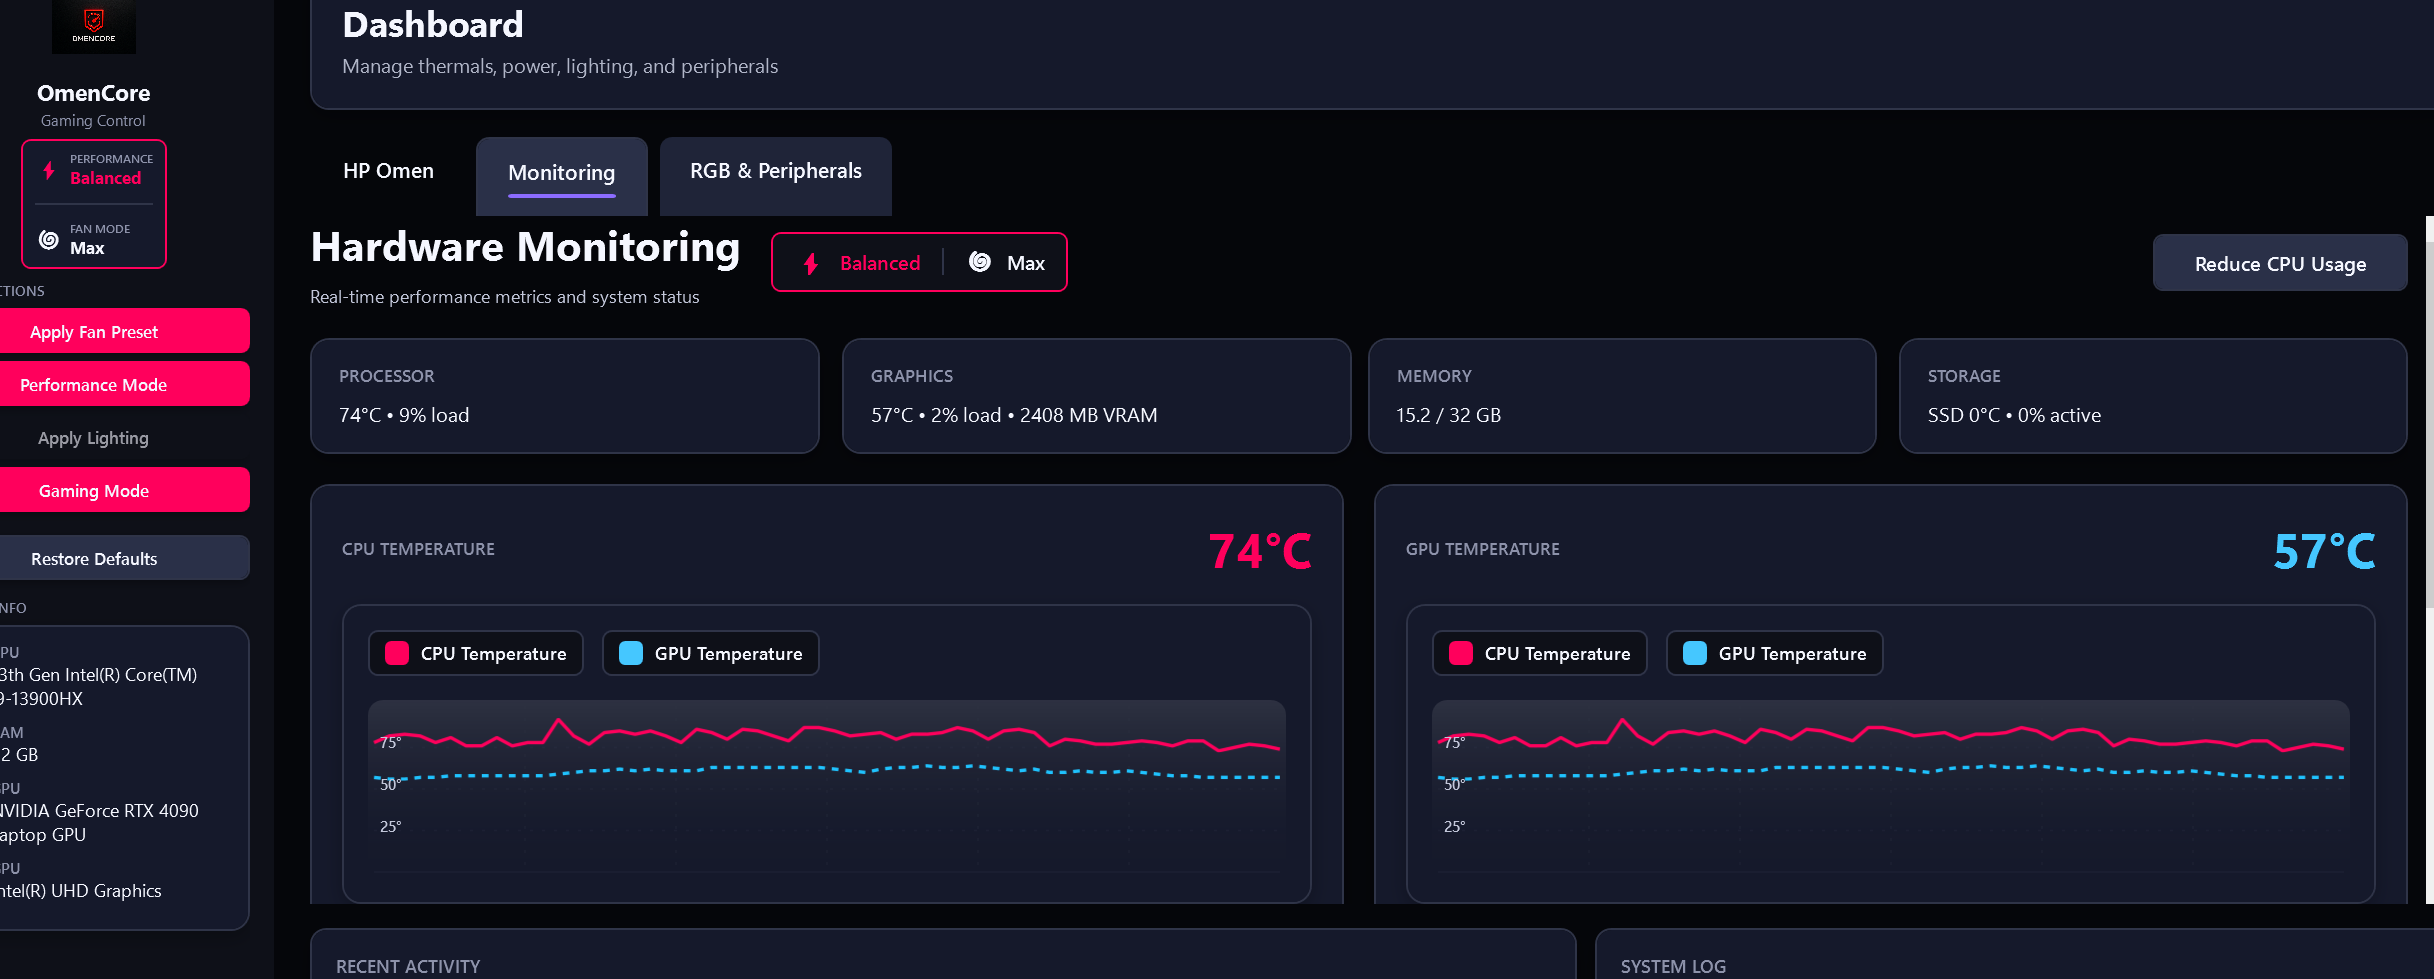Select the lightning bolt inside the Balanced selector
This screenshot has height=979, width=2434.
pyautogui.click(x=810, y=262)
